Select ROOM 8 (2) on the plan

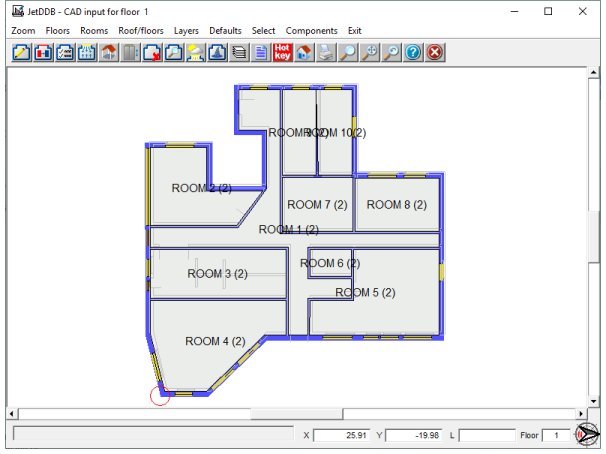(x=397, y=204)
